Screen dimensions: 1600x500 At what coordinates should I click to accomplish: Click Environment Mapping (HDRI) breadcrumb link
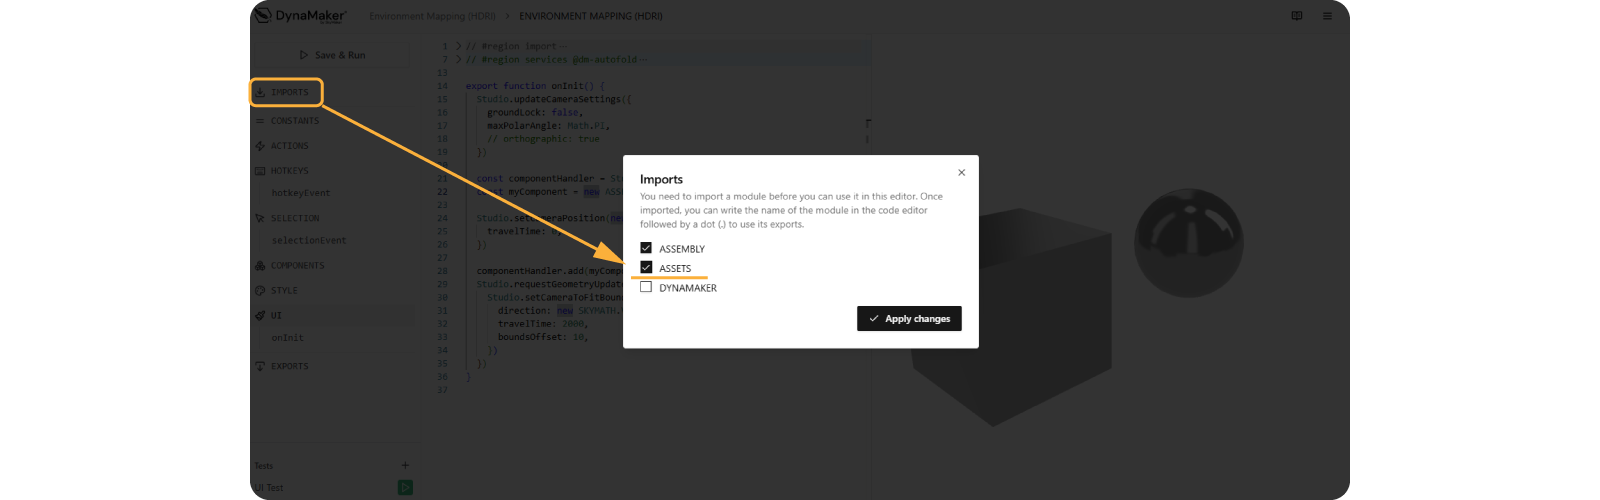pyautogui.click(x=431, y=16)
